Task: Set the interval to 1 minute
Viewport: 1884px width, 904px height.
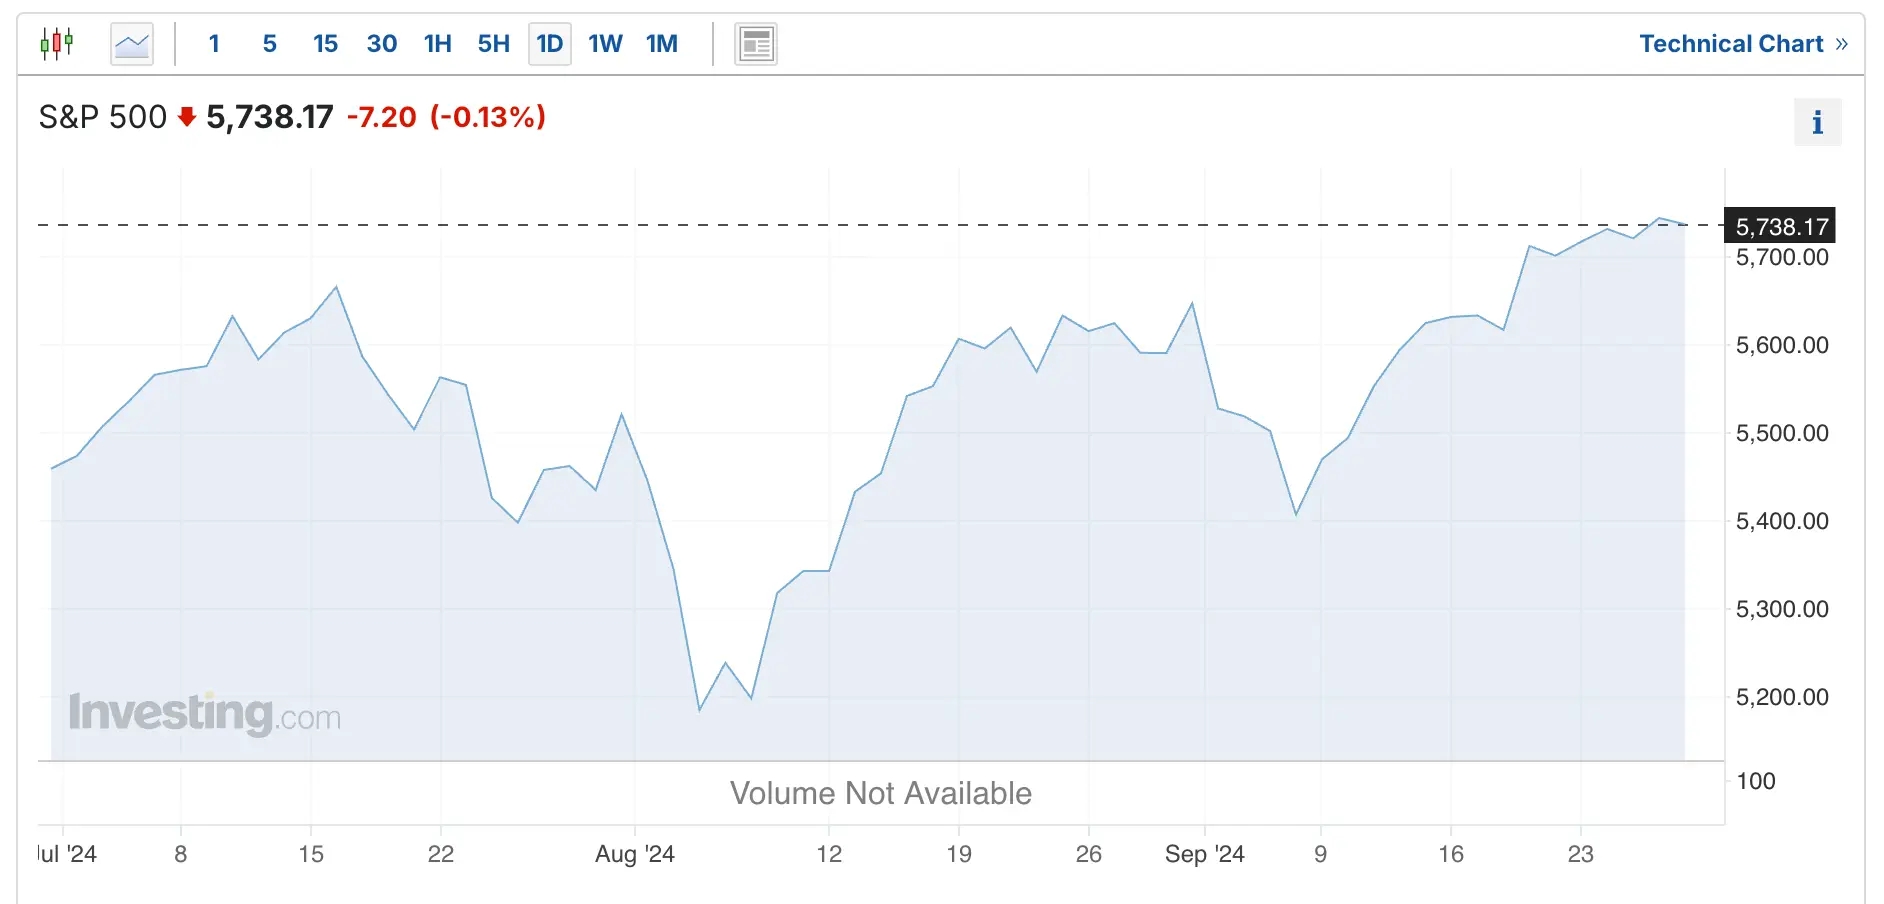Action: (x=214, y=44)
